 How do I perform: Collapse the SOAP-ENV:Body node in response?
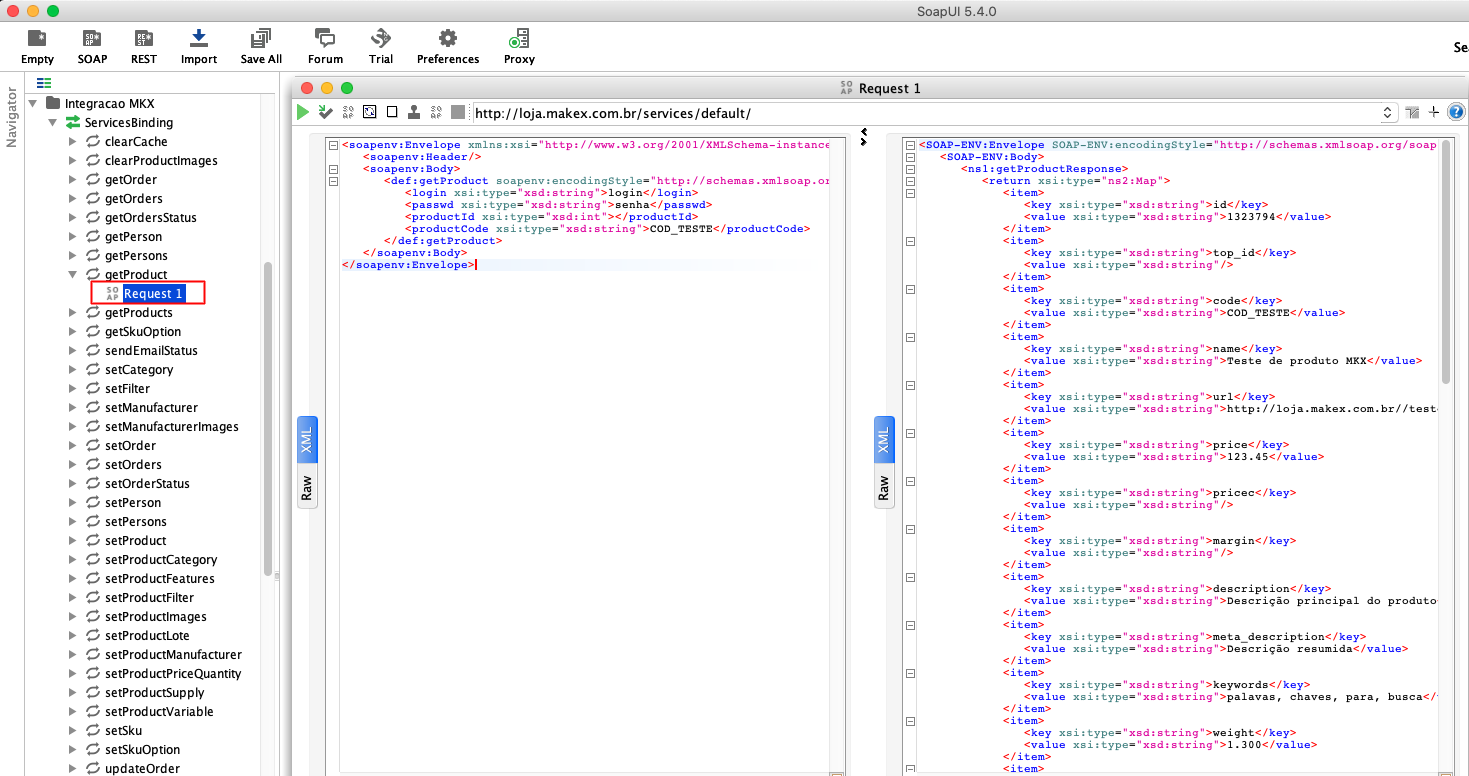(x=910, y=157)
